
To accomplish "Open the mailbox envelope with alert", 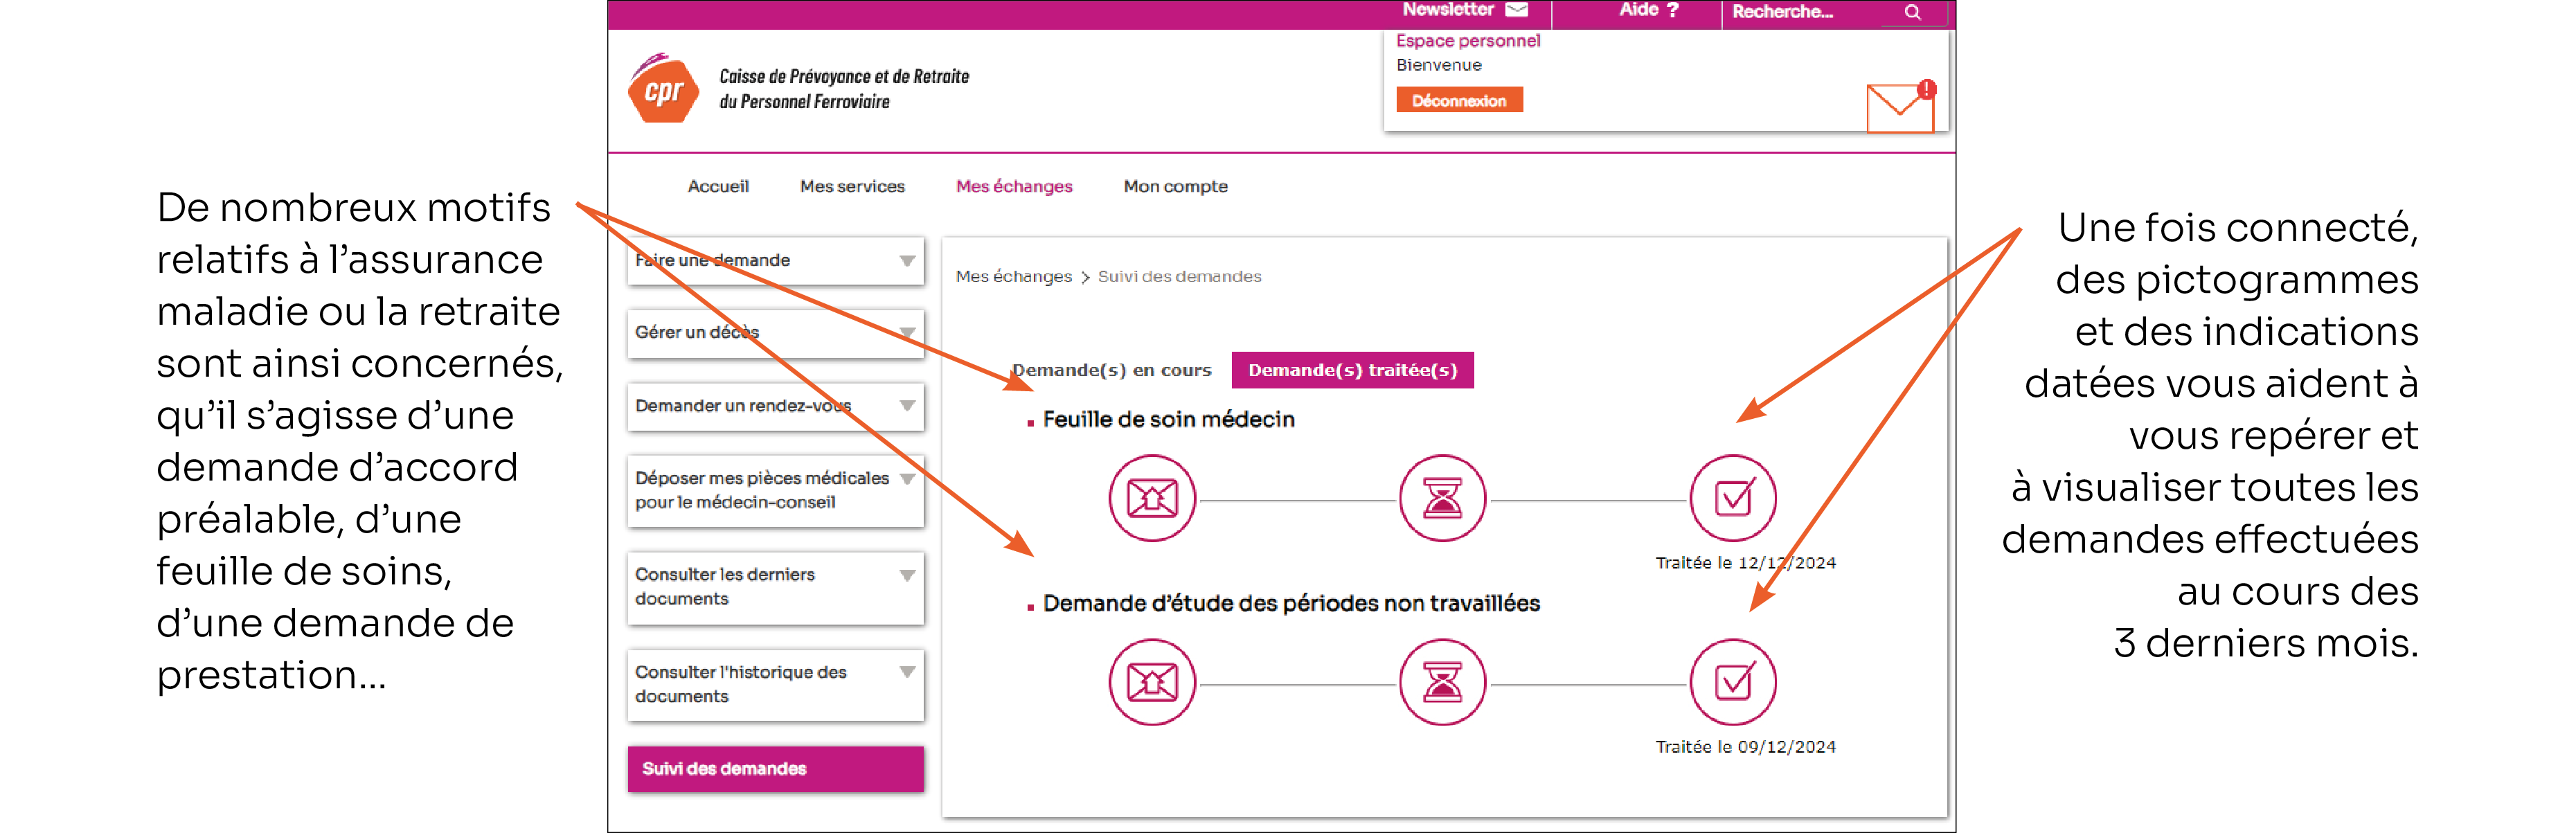I will click(x=1901, y=106).
